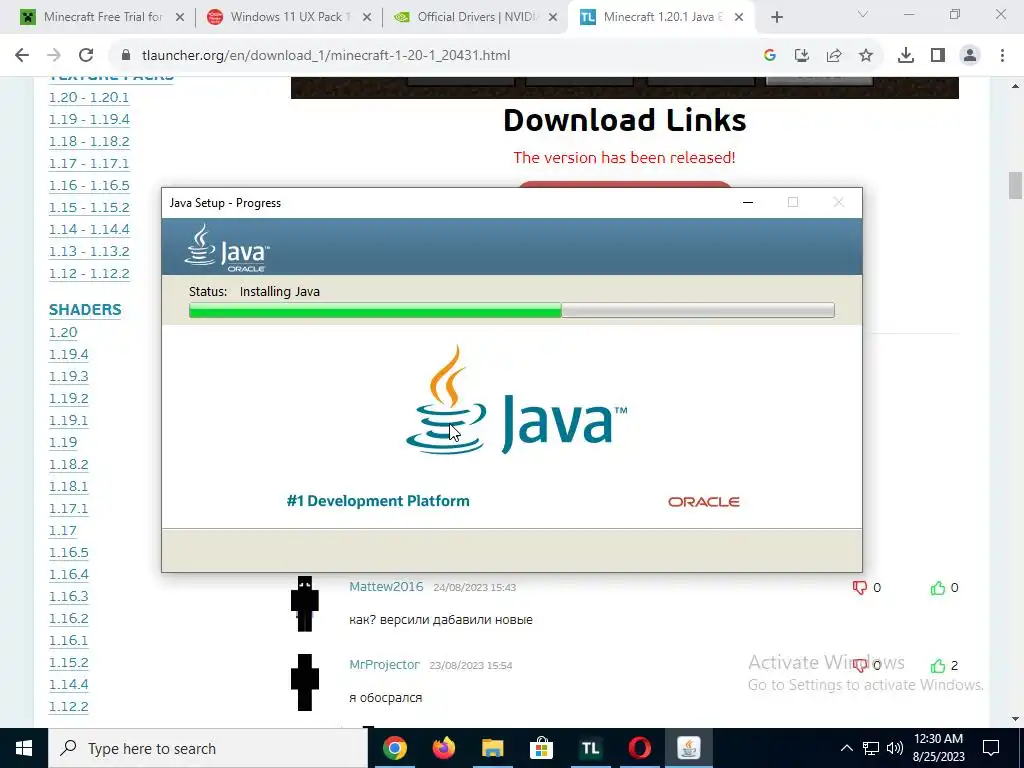Close the Minecraft Free Trial tab

[180, 18]
